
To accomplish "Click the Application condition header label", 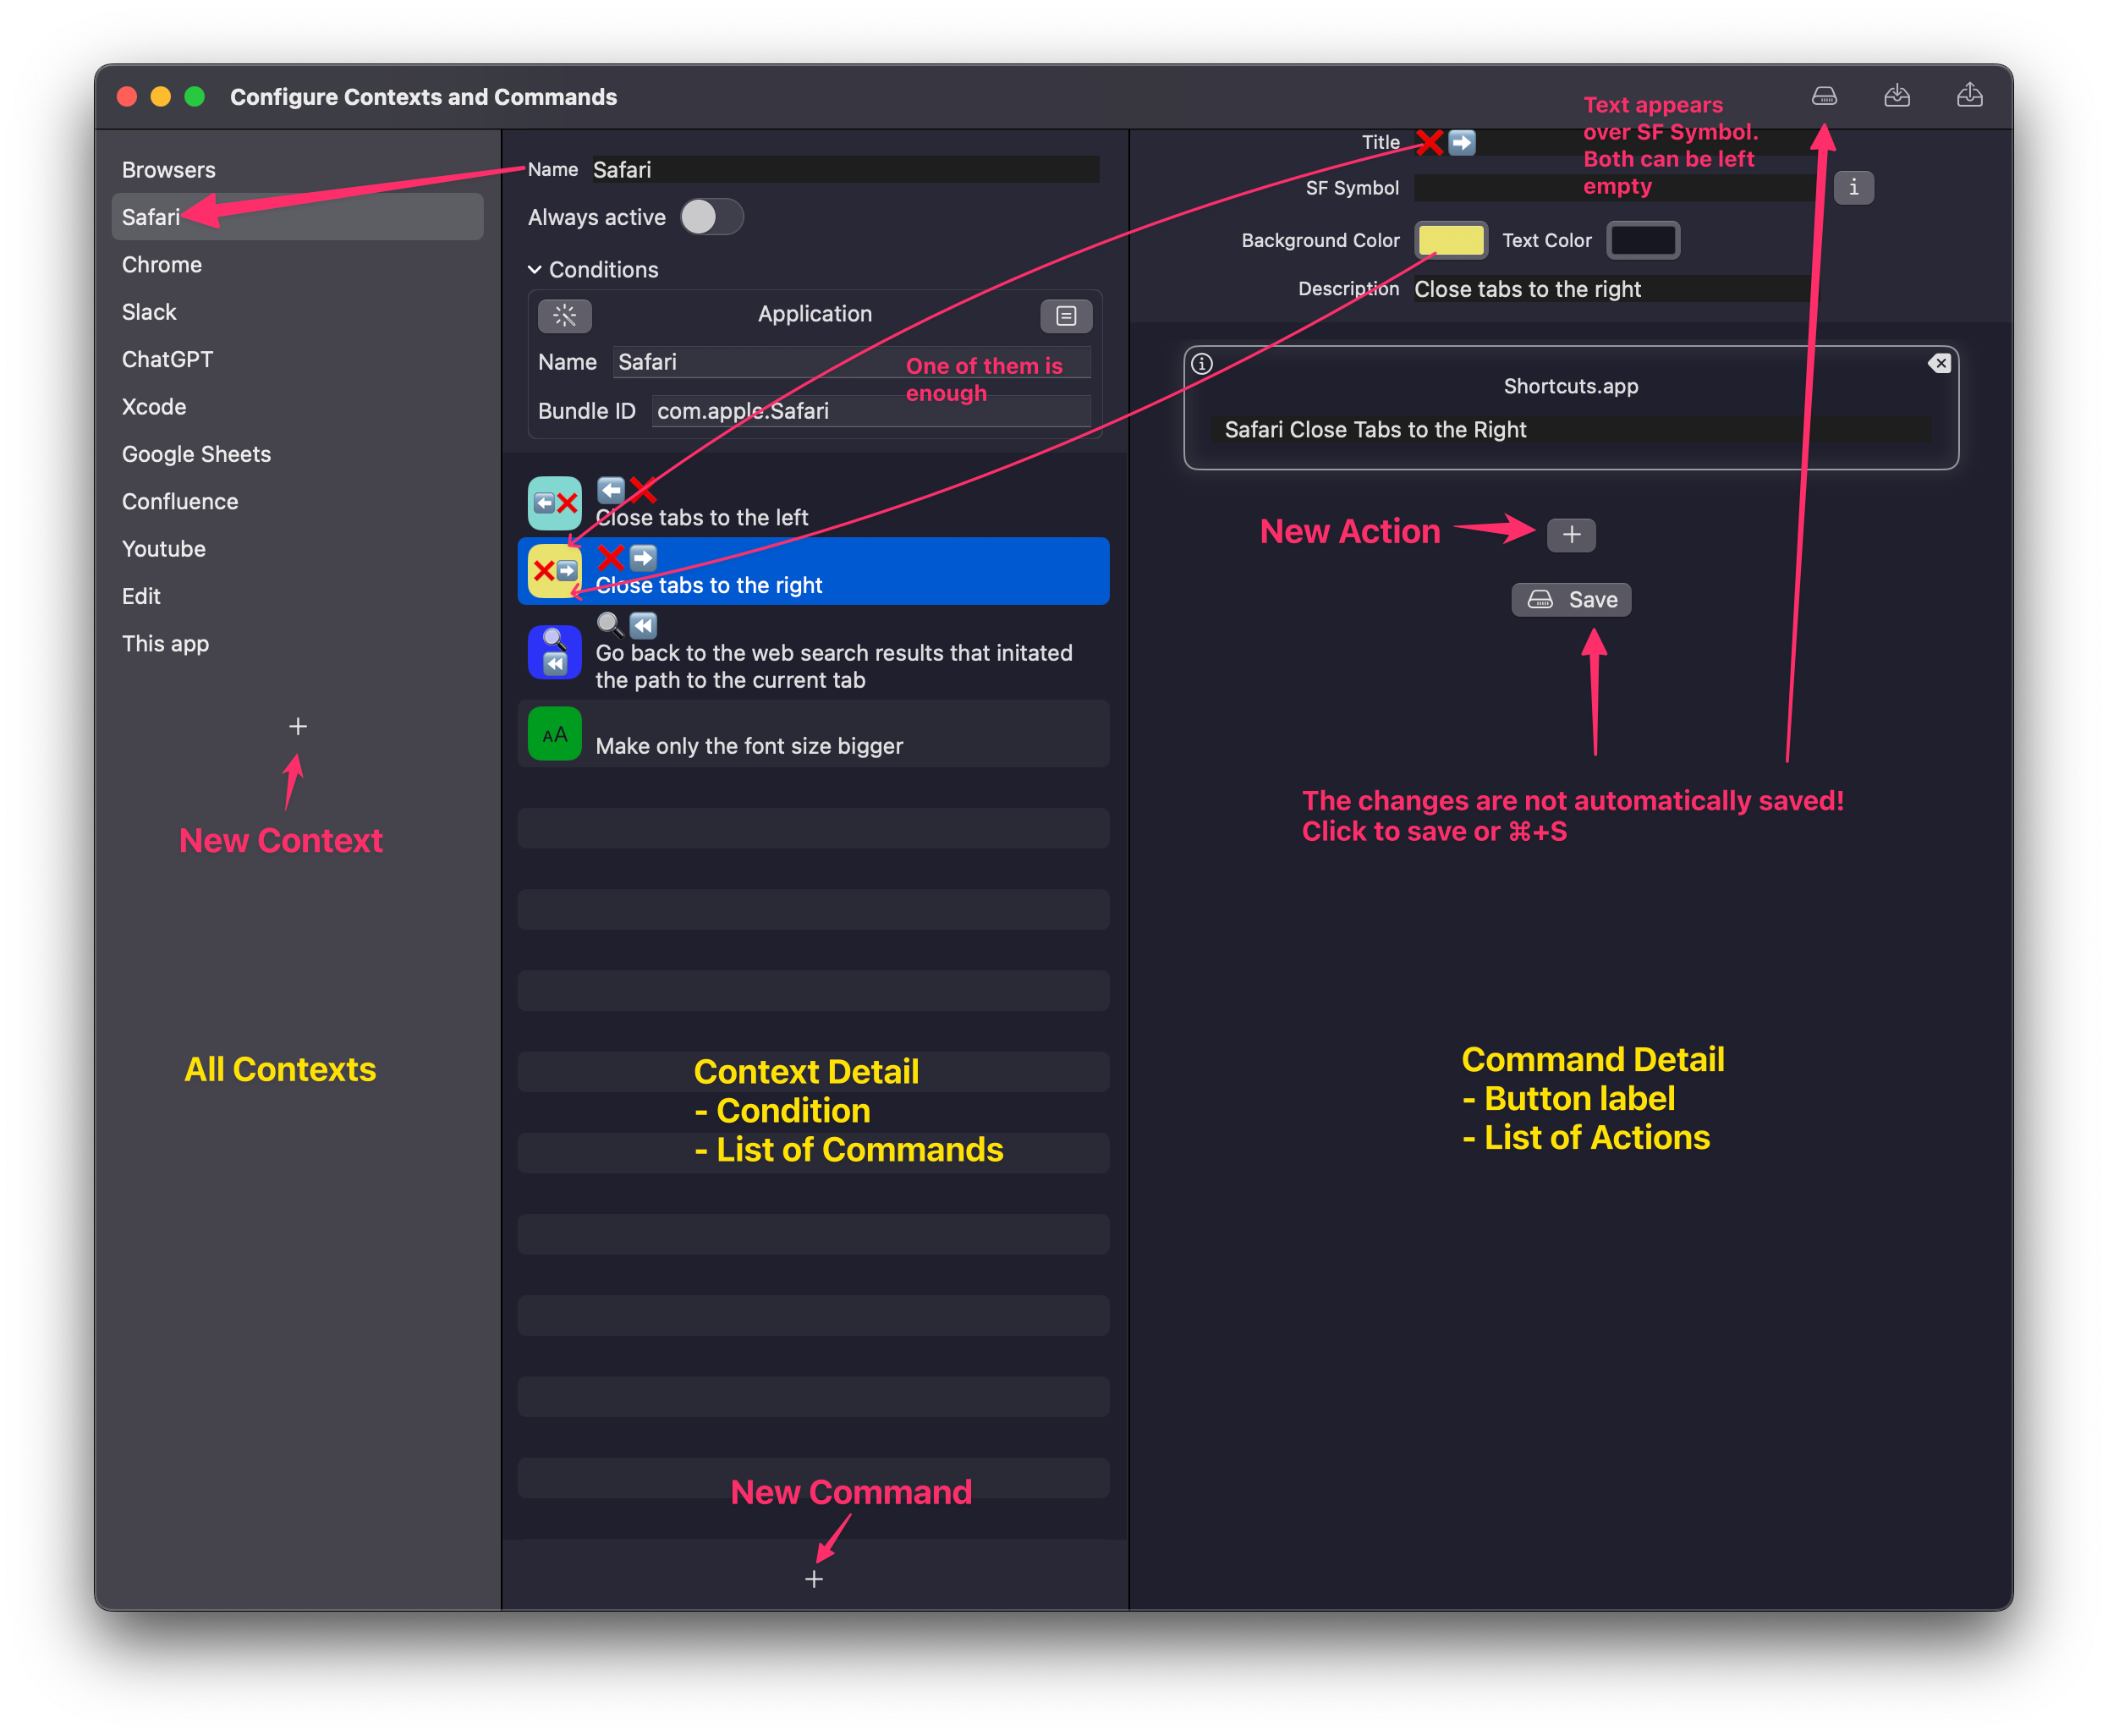I will coord(815,314).
